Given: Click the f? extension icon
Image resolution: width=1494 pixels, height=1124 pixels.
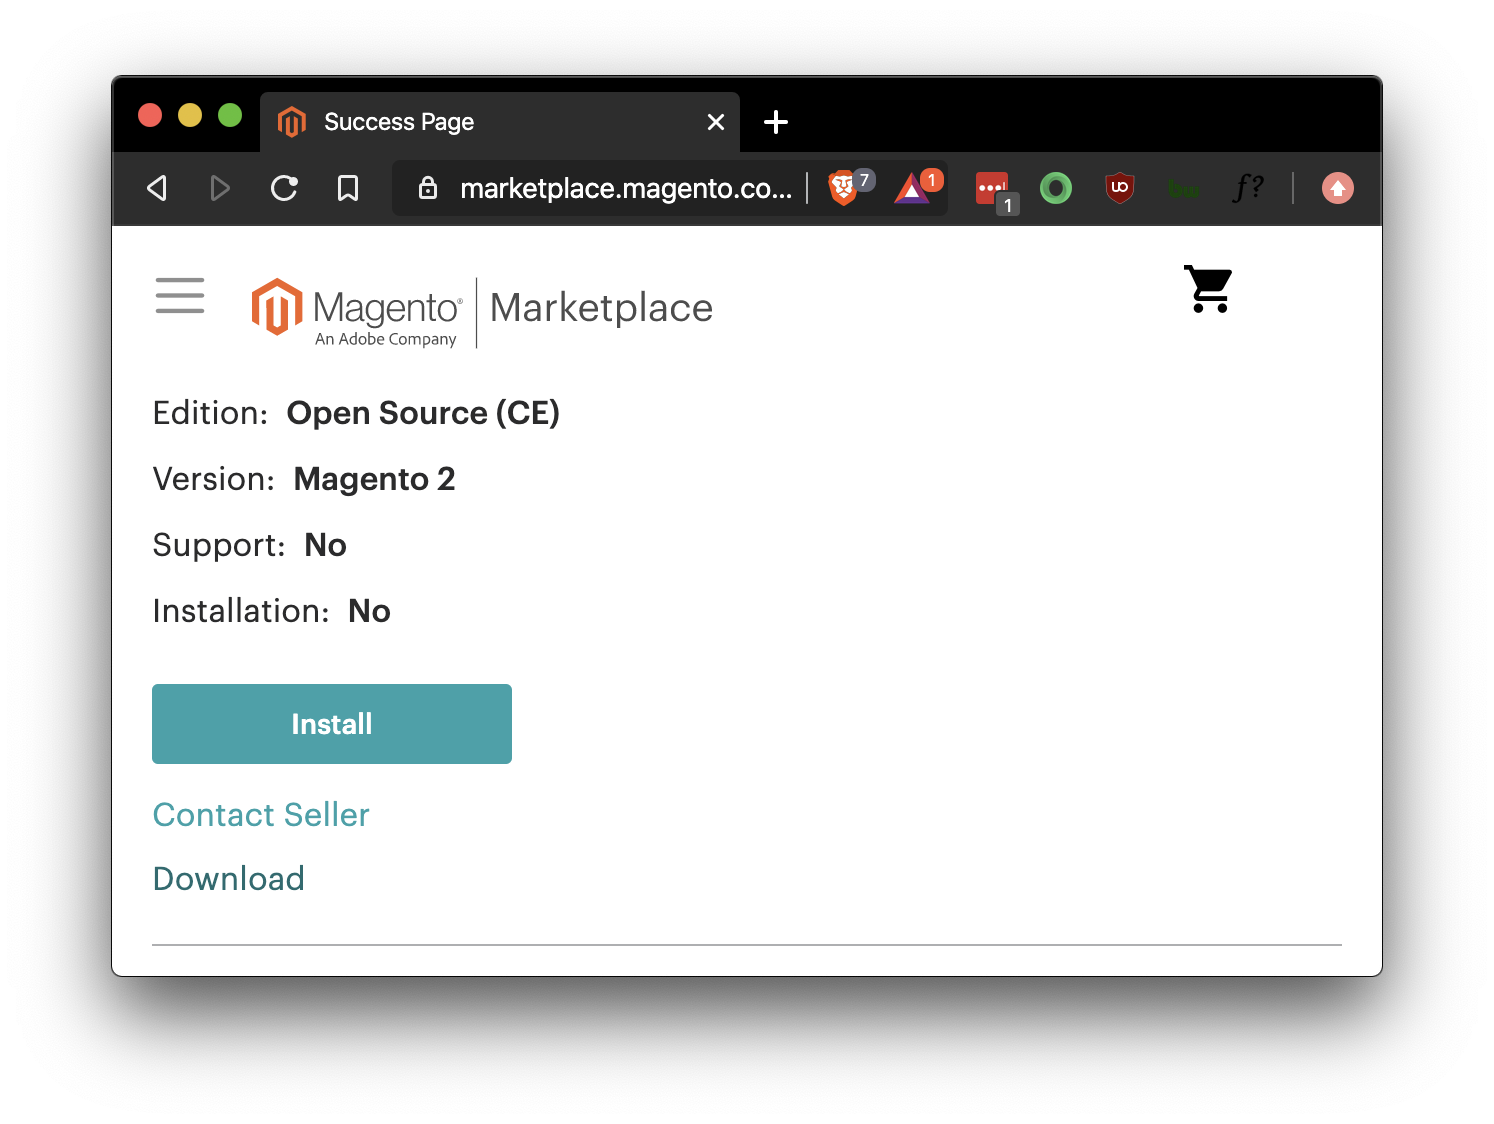Looking at the screenshot, I should coord(1248,187).
